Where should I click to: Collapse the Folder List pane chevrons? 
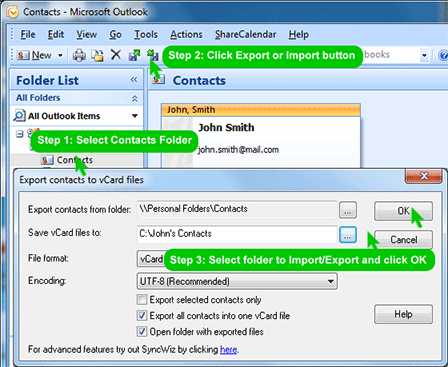click(x=134, y=79)
